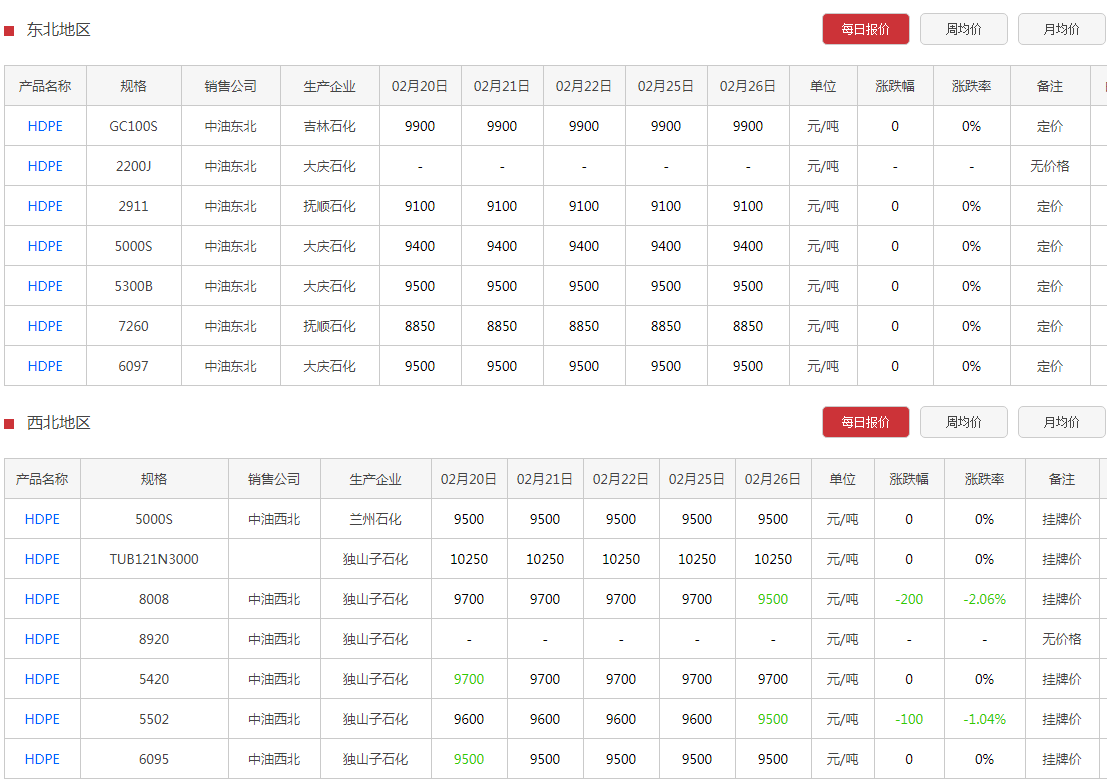1107x784 pixels.
Task: Click -200 change value in 8008 row
Action: (909, 599)
